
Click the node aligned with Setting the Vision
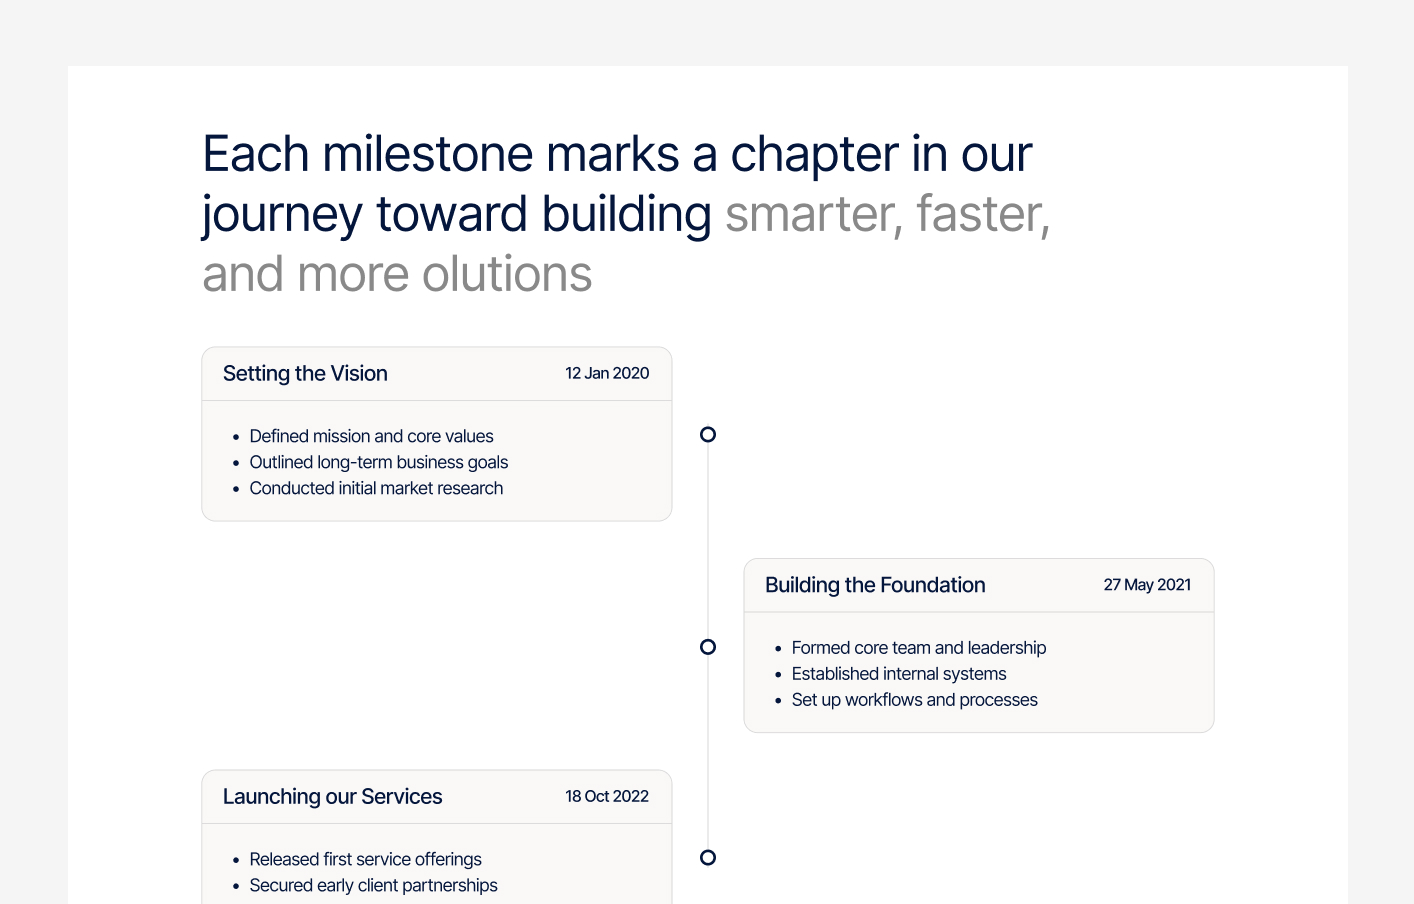point(708,434)
